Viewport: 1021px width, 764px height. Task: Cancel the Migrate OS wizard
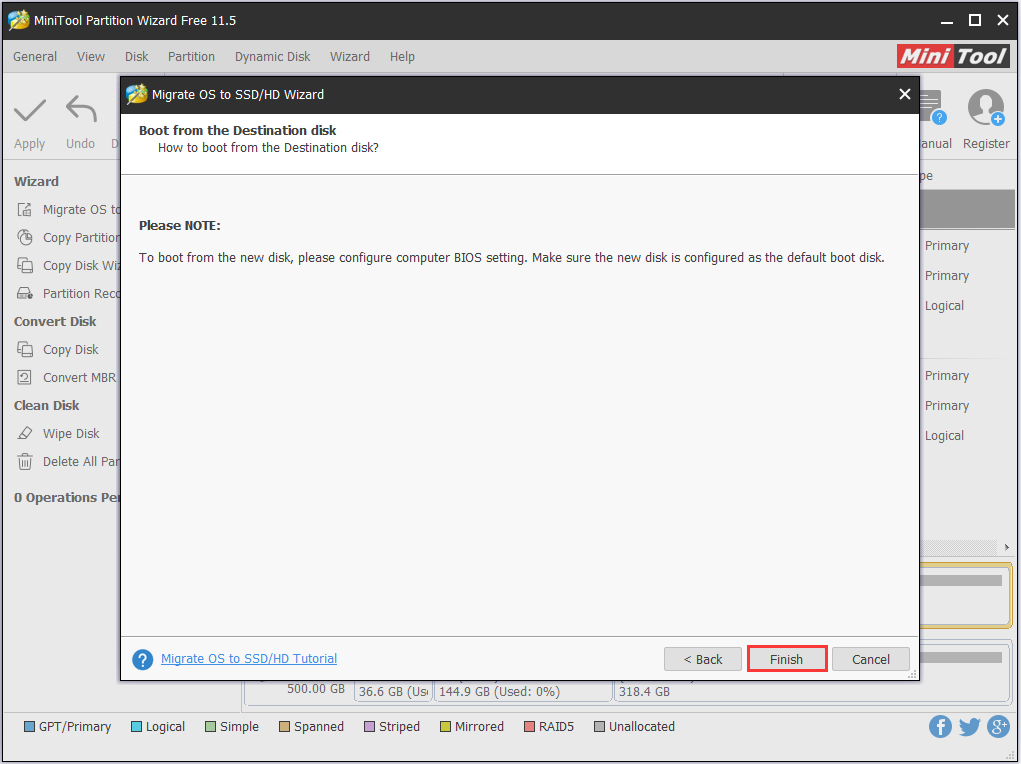click(871, 659)
